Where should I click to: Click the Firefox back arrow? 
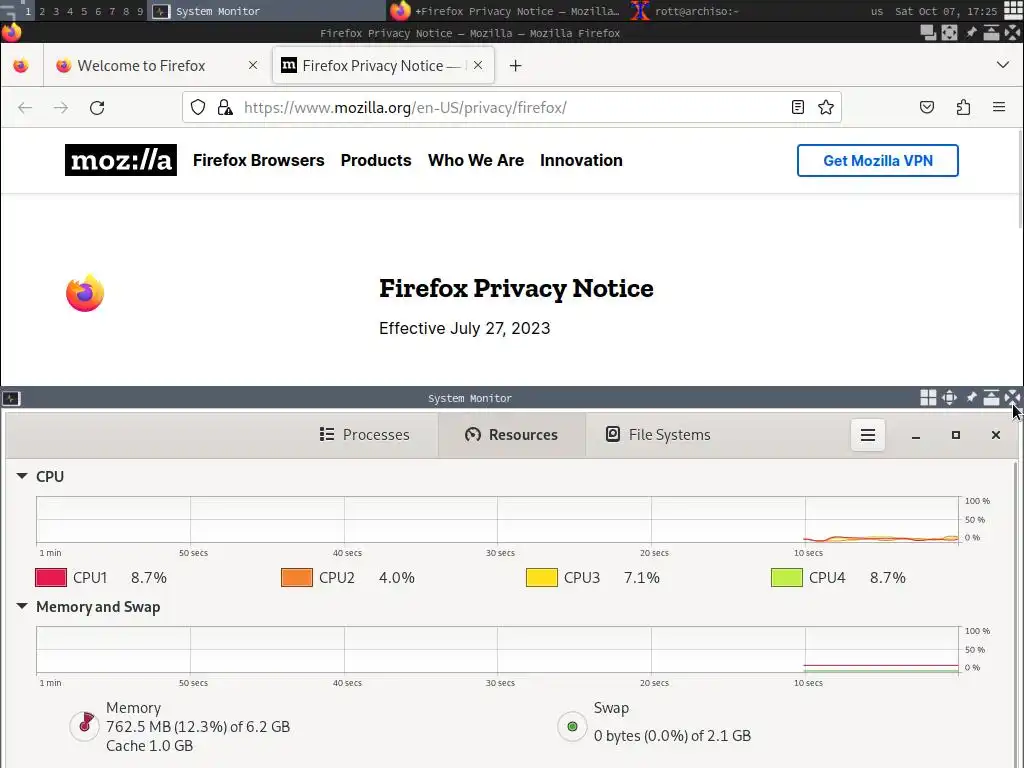coord(25,108)
